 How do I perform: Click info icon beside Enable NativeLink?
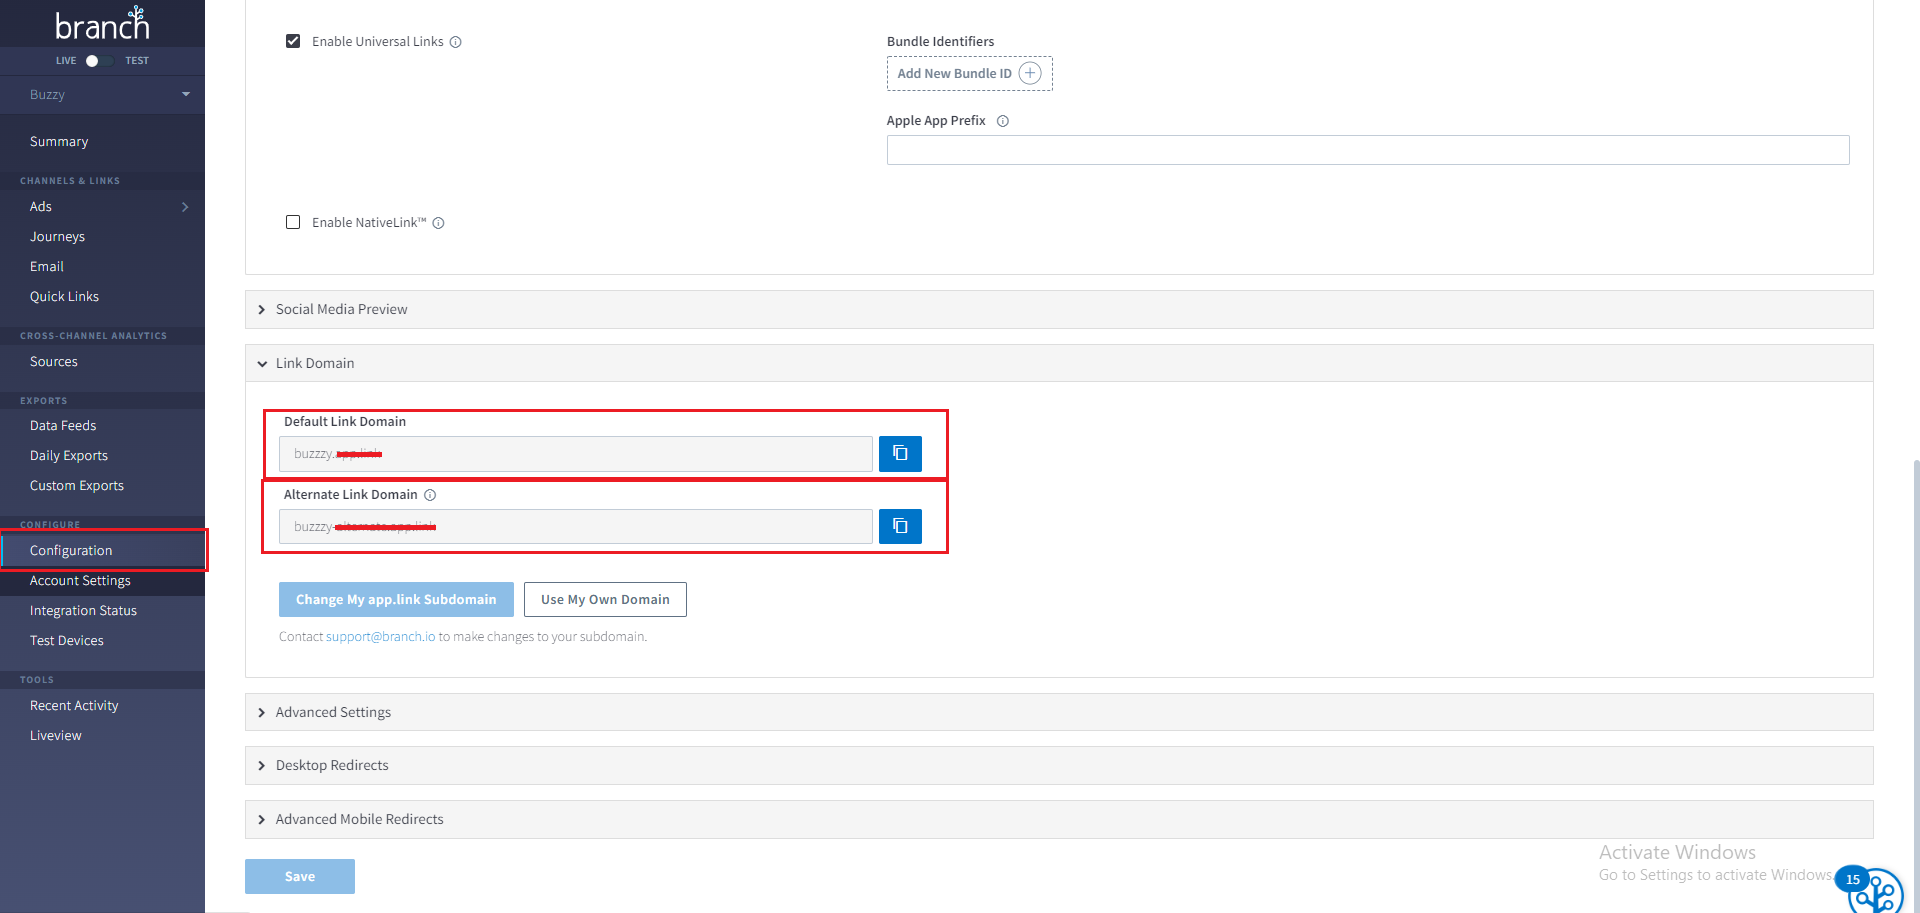(439, 223)
